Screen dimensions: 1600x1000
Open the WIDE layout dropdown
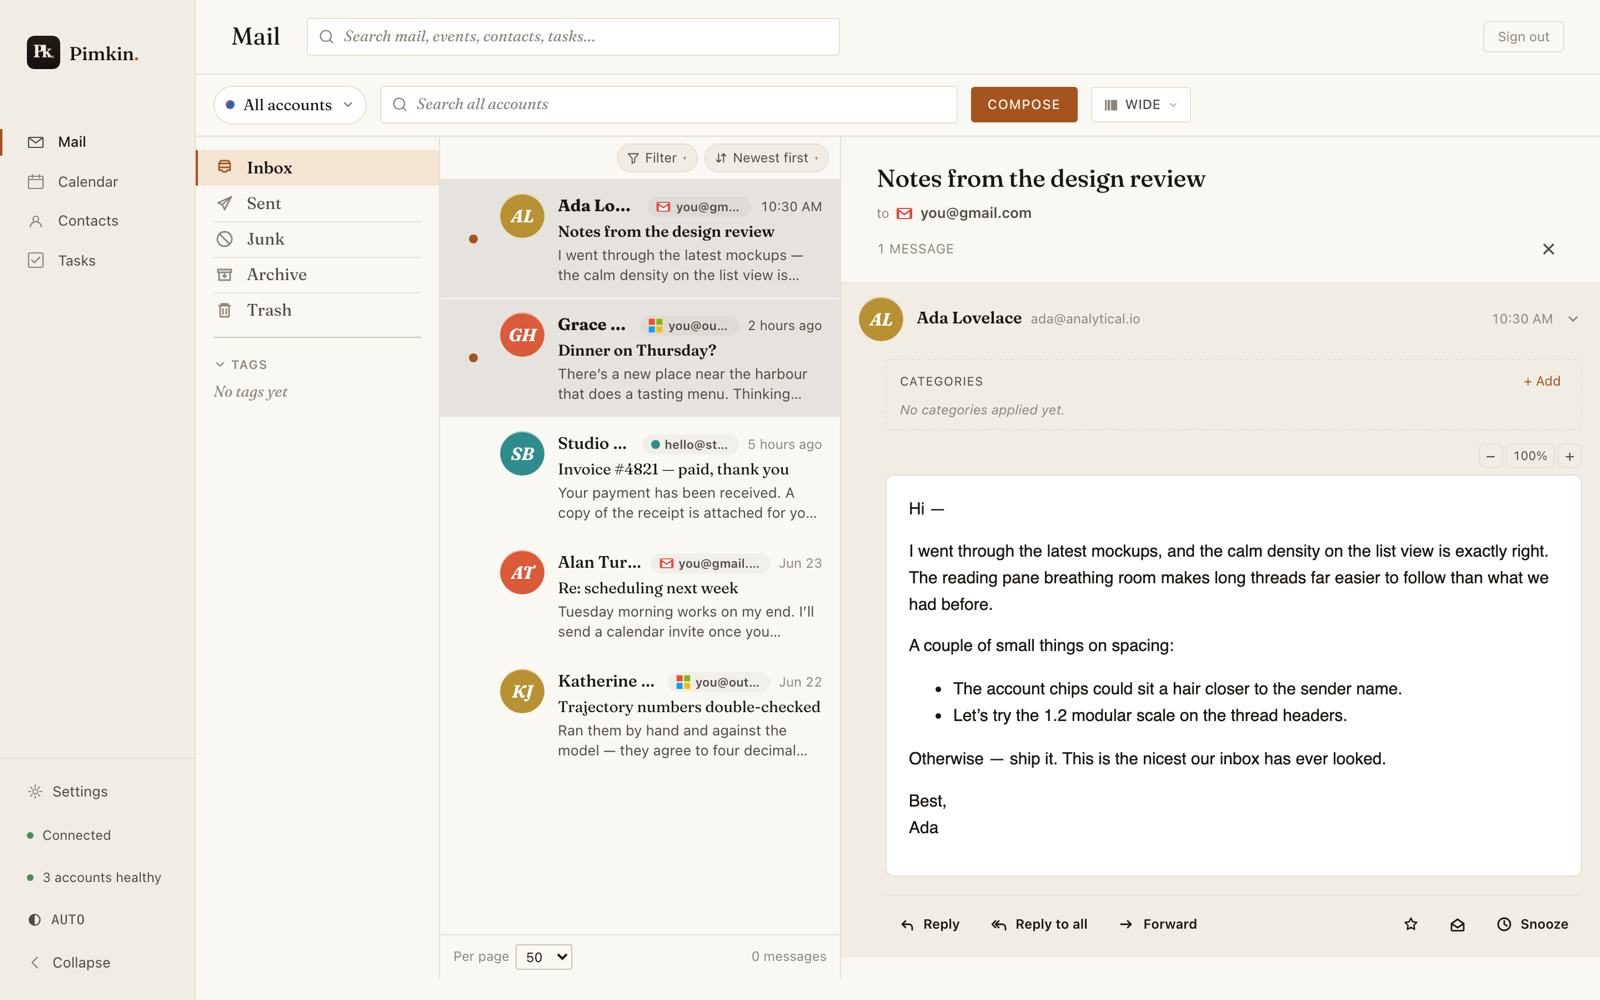point(1141,105)
